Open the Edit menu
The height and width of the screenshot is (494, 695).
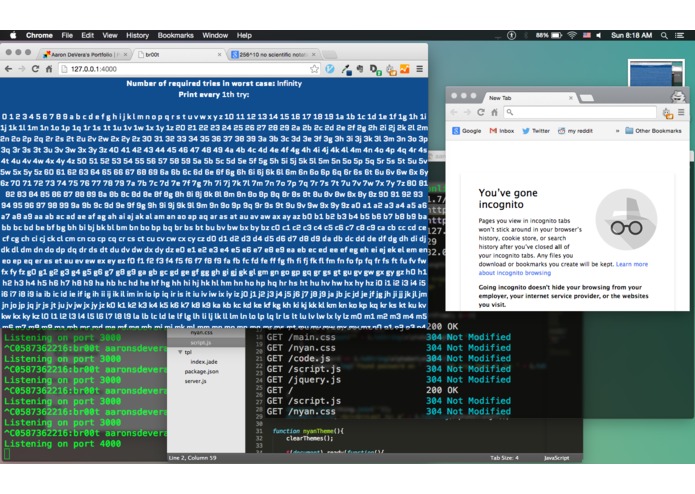87,35
